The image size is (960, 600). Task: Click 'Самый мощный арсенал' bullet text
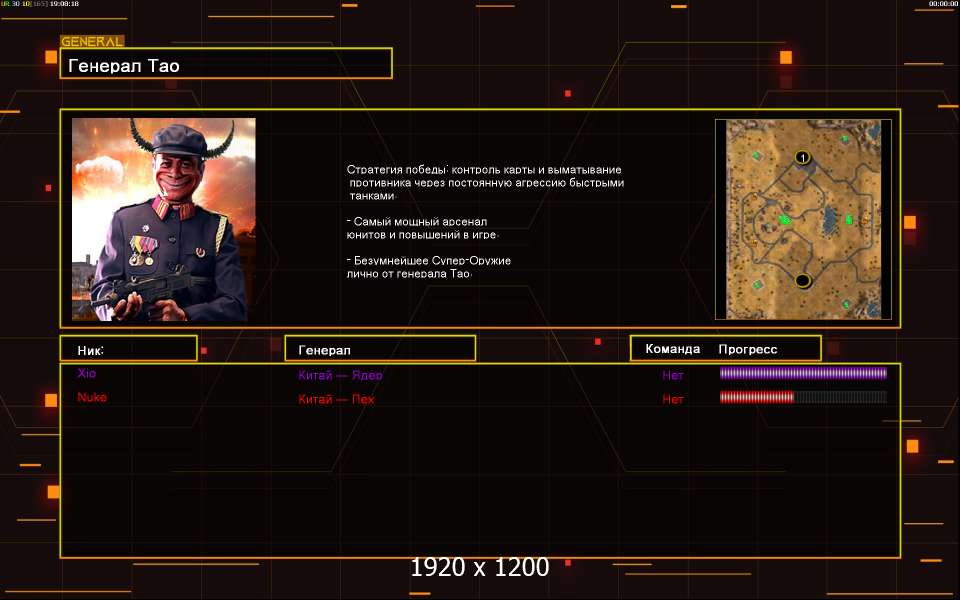click(422, 228)
